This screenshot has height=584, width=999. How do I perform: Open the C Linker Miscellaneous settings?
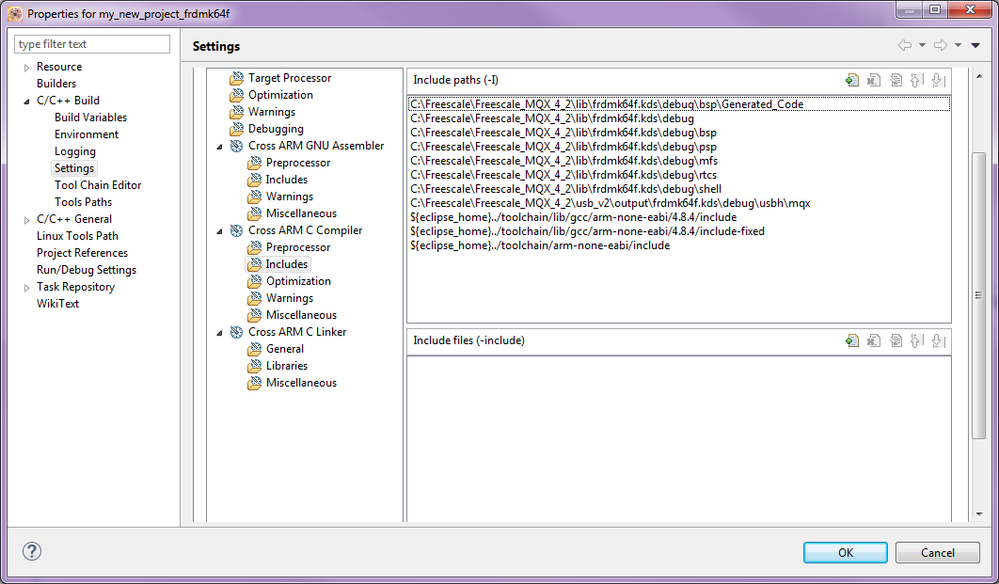301,383
